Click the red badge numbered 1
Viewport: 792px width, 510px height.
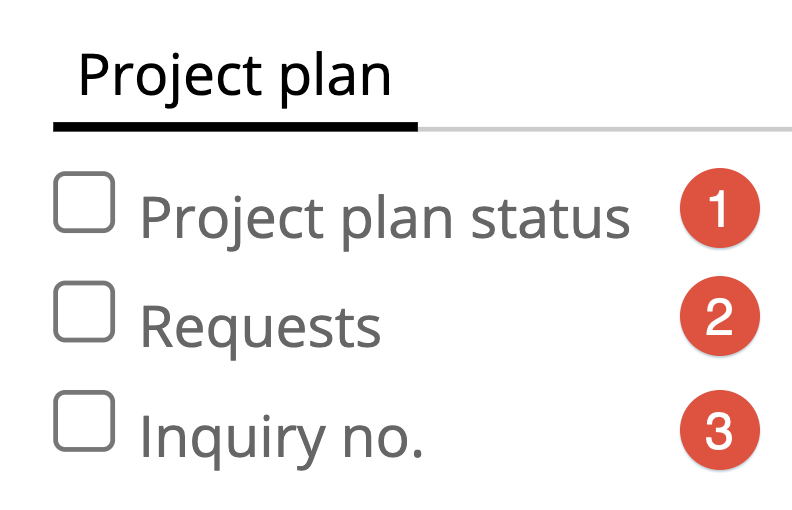tap(719, 210)
